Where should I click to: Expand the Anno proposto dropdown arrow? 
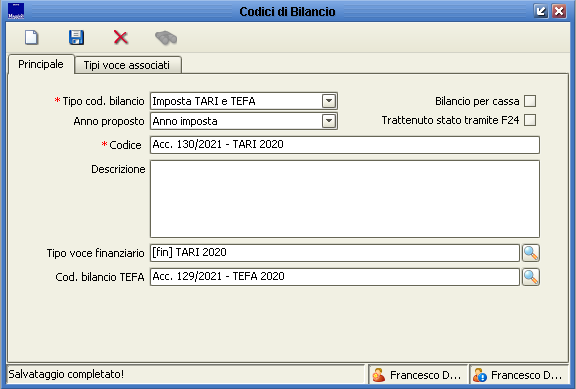[x=329, y=121]
